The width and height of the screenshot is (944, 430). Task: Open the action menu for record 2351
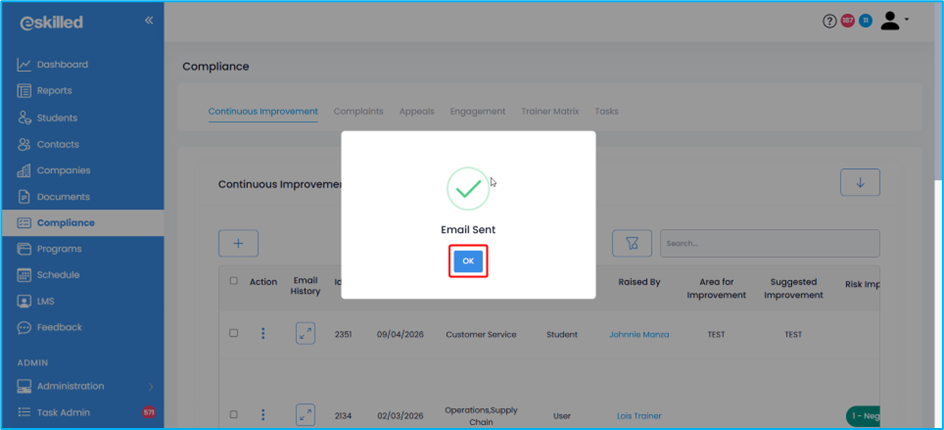pyautogui.click(x=263, y=334)
